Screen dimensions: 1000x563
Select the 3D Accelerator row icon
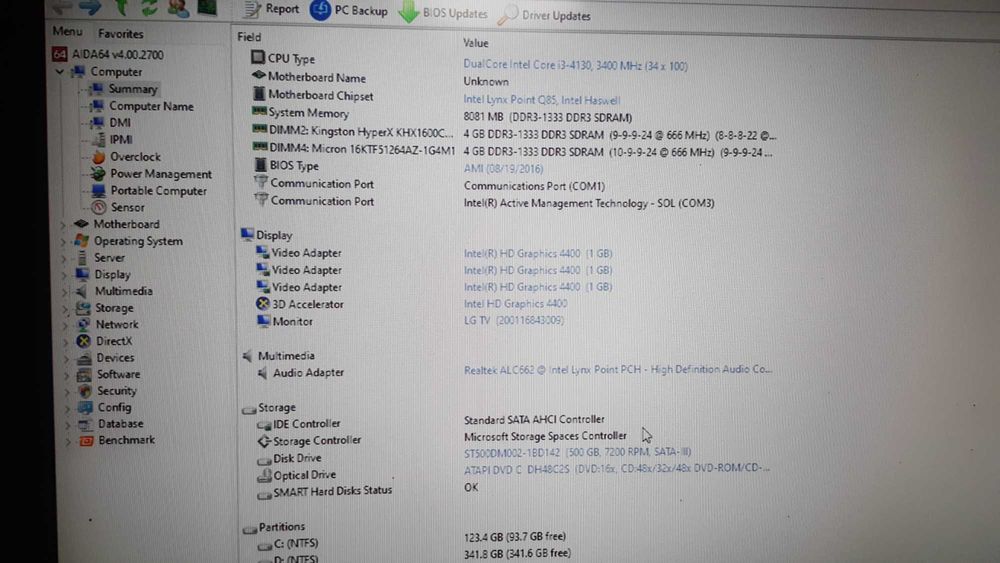(x=263, y=303)
